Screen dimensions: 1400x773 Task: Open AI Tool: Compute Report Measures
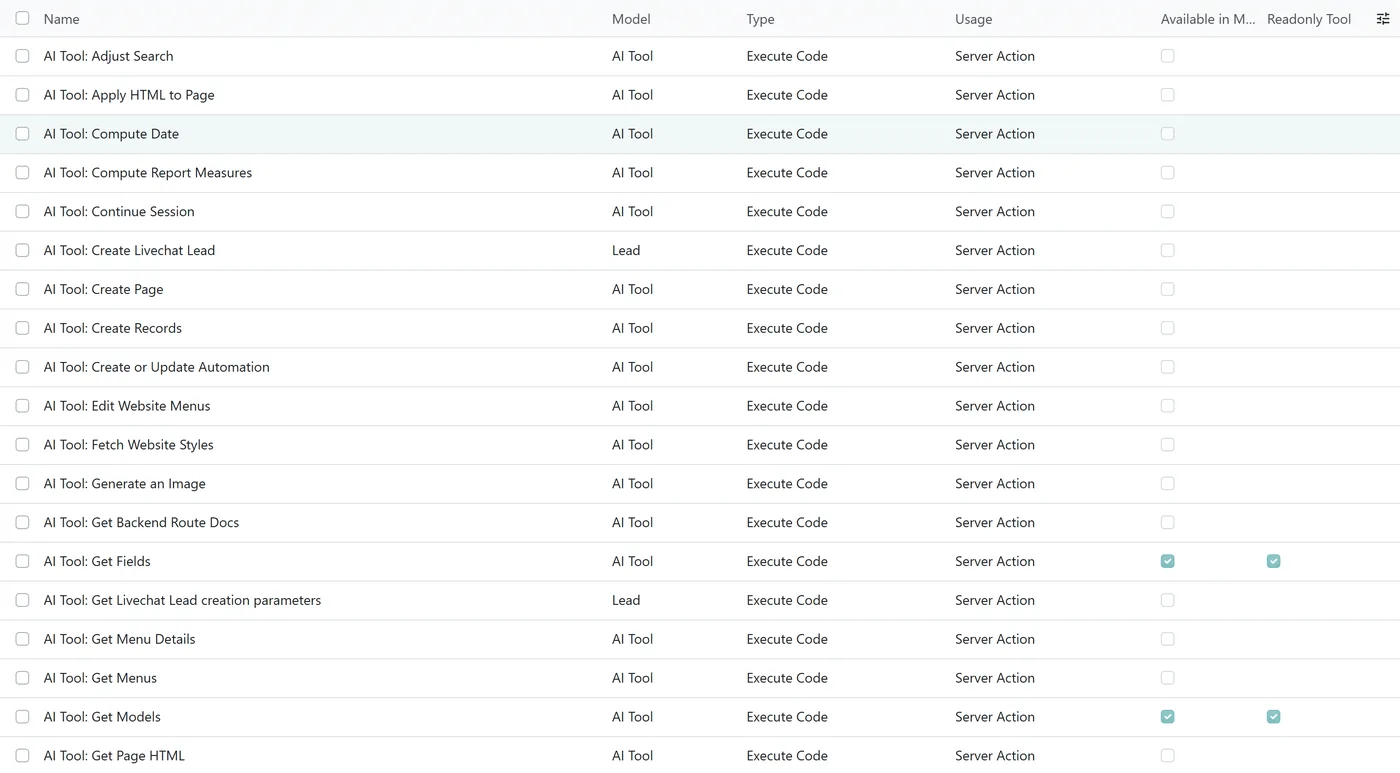click(148, 173)
